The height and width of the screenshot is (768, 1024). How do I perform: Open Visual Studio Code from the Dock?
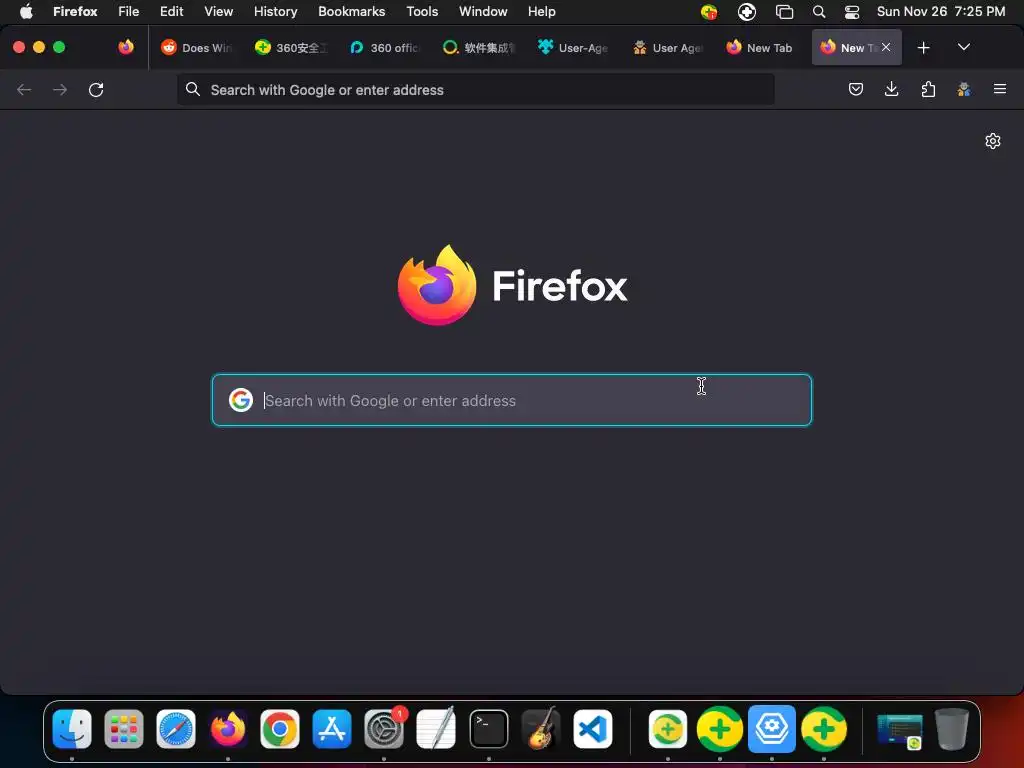(593, 729)
